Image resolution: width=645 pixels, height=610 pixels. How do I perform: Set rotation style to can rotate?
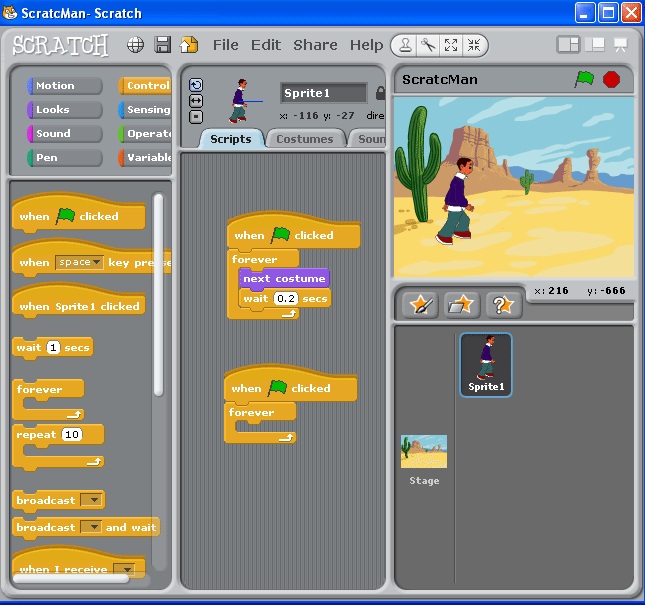click(x=196, y=85)
